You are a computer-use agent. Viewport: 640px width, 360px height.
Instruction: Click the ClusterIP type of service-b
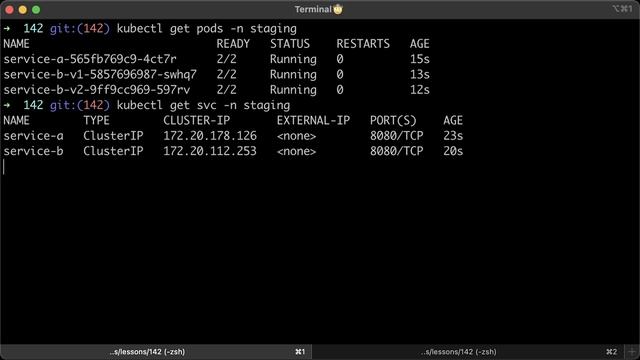pos(113,151)
